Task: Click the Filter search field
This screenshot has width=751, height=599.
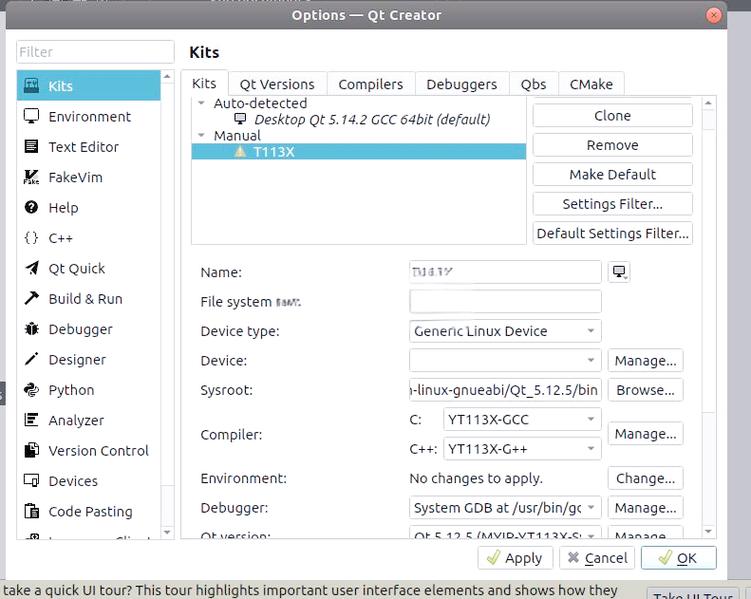Action: [95, 52]
